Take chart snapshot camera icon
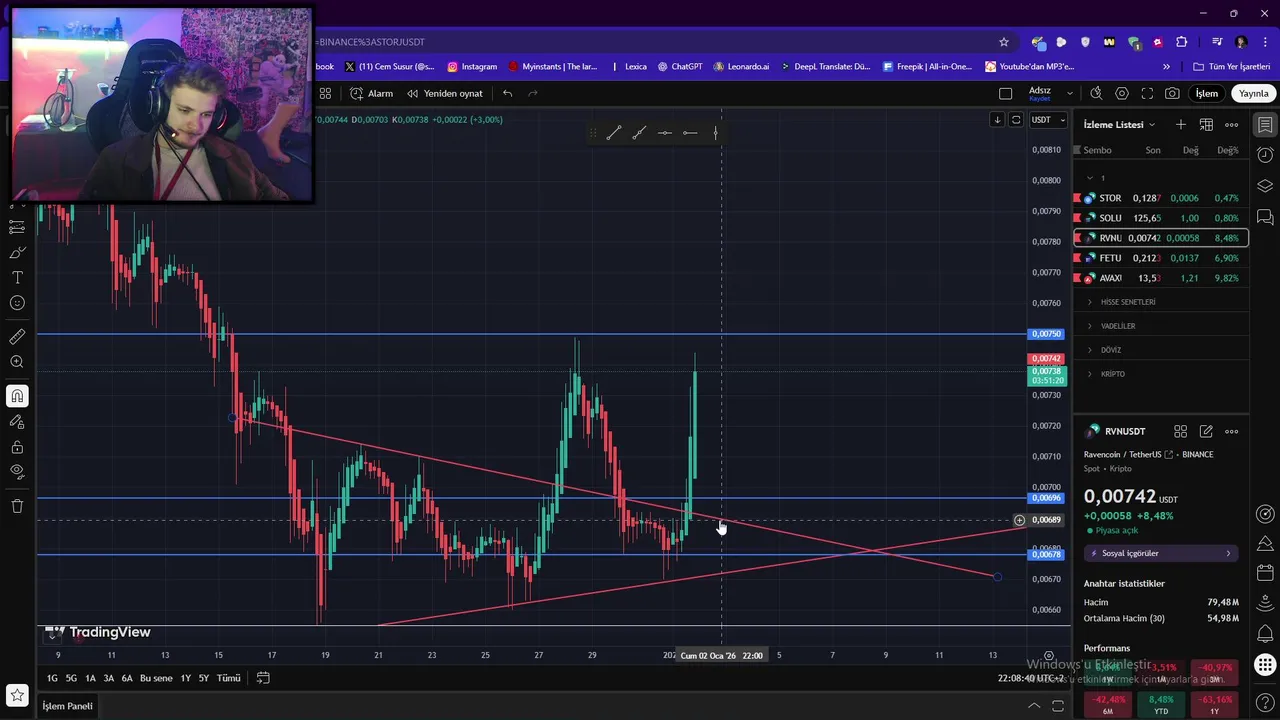The height and width of the screenshot is (720, 1280). (1172, 93)
